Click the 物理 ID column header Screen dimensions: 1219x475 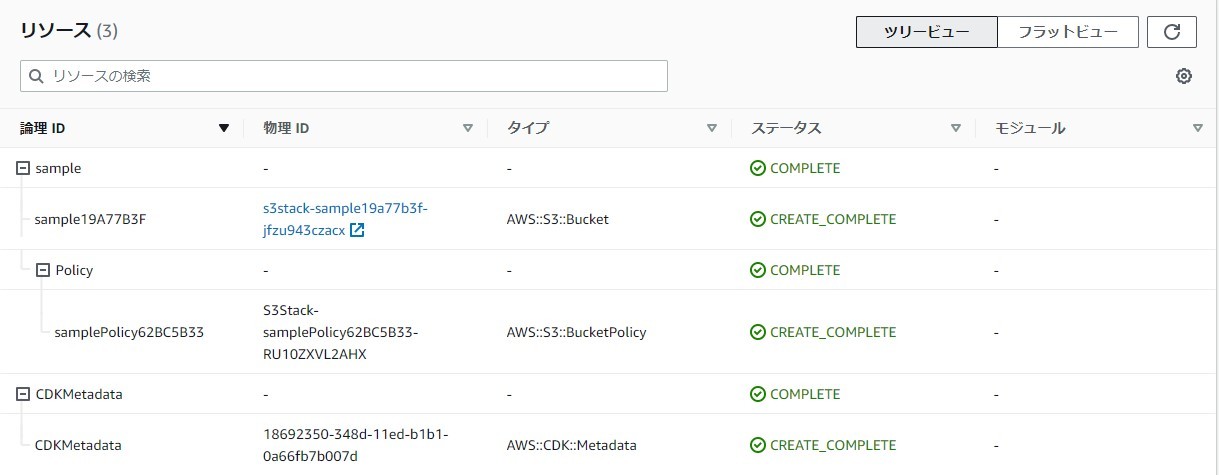pyautogui.click(x=286, y=128)
